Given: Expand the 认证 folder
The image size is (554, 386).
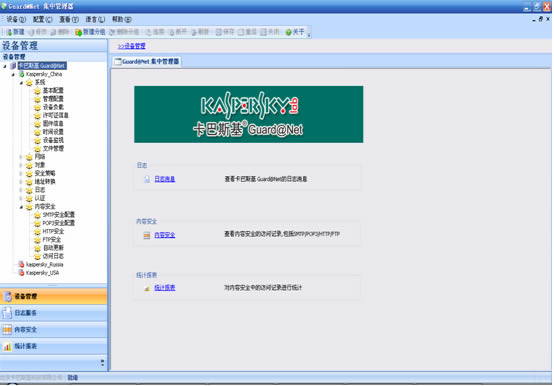Looking at the screenshot, I should tap(21, 198).
